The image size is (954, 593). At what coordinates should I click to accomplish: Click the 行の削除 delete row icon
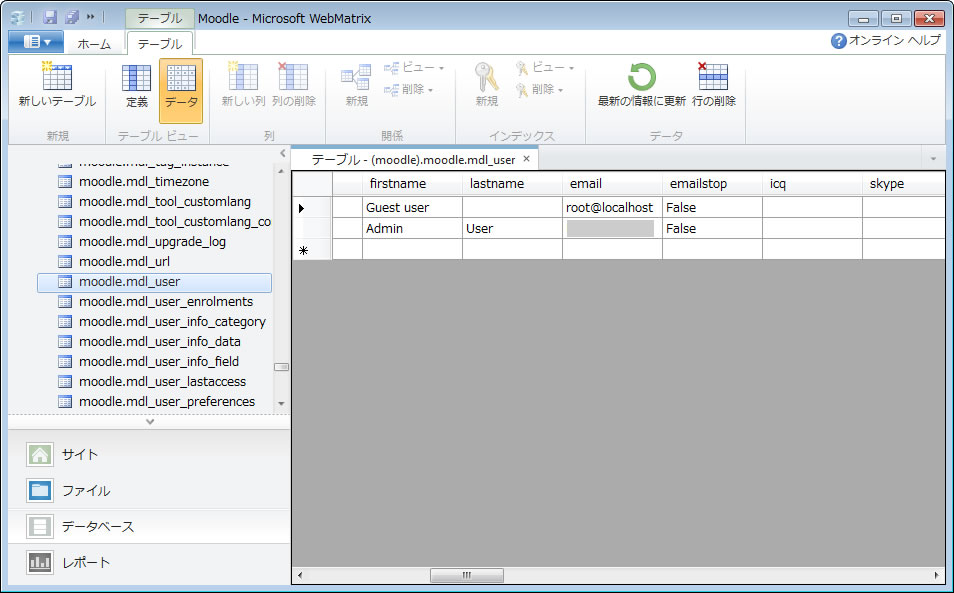click(713, 78)
